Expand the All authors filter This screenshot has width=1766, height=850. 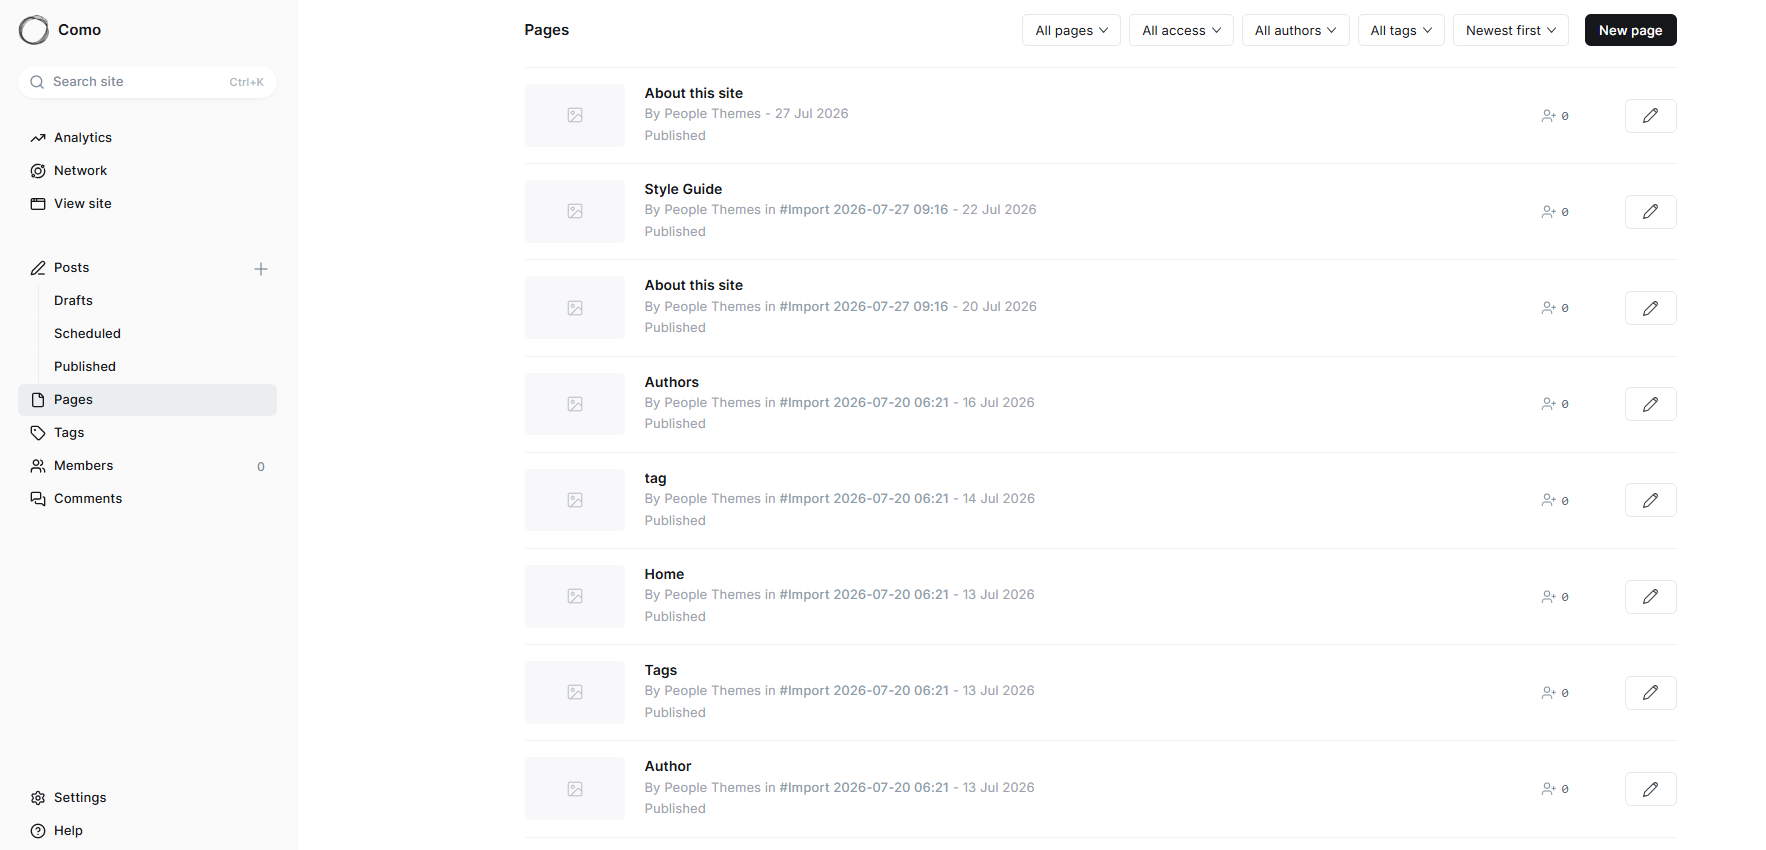[x=1295, y=30]
